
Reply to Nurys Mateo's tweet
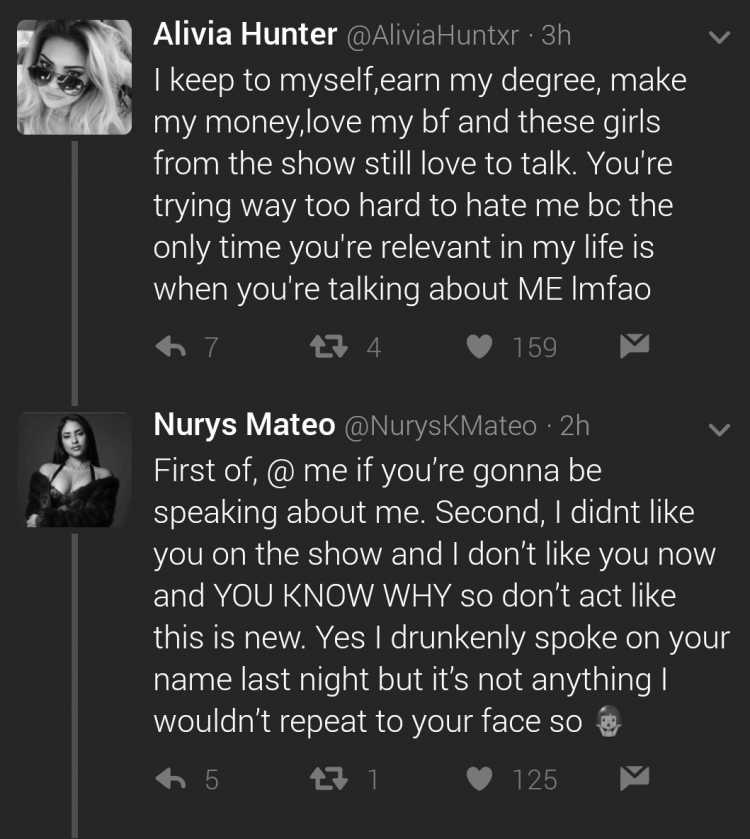171,779
